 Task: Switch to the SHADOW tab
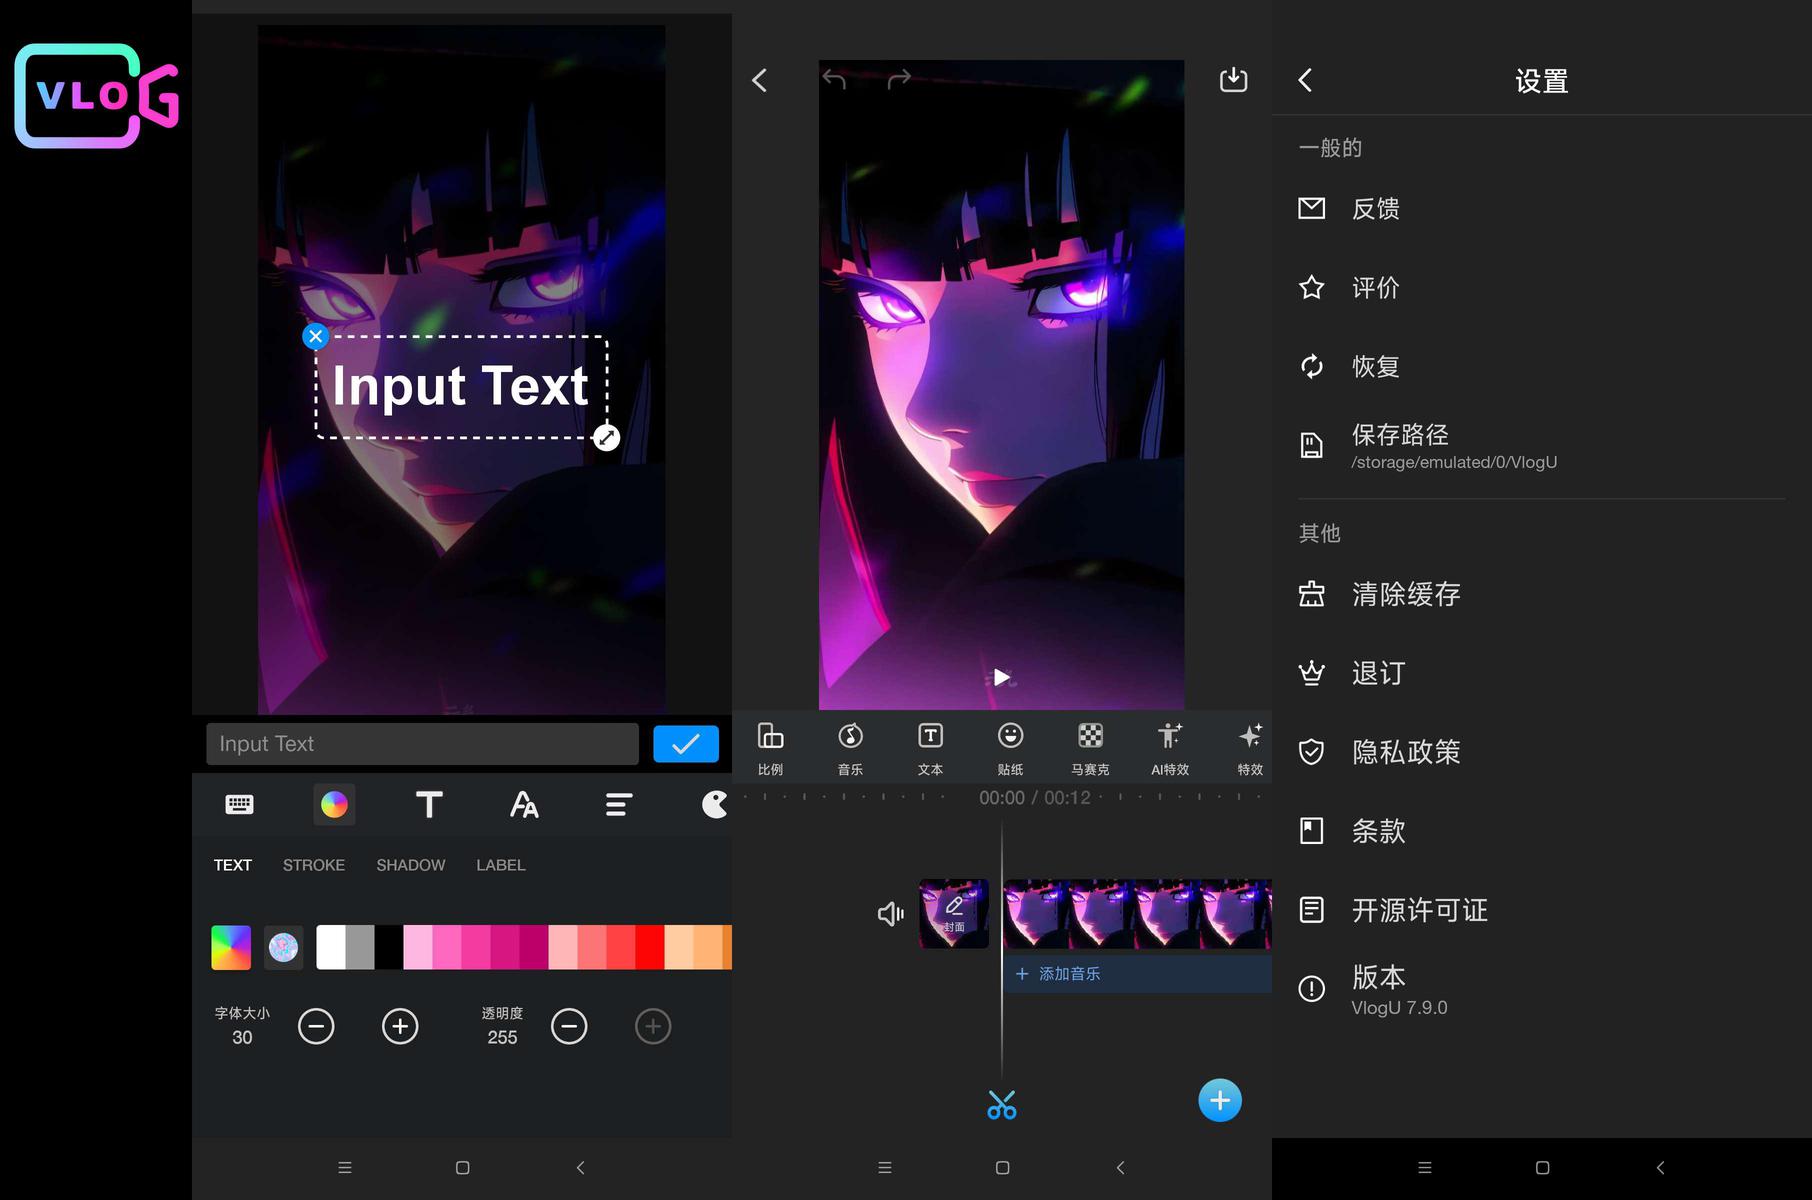point(411,865)
